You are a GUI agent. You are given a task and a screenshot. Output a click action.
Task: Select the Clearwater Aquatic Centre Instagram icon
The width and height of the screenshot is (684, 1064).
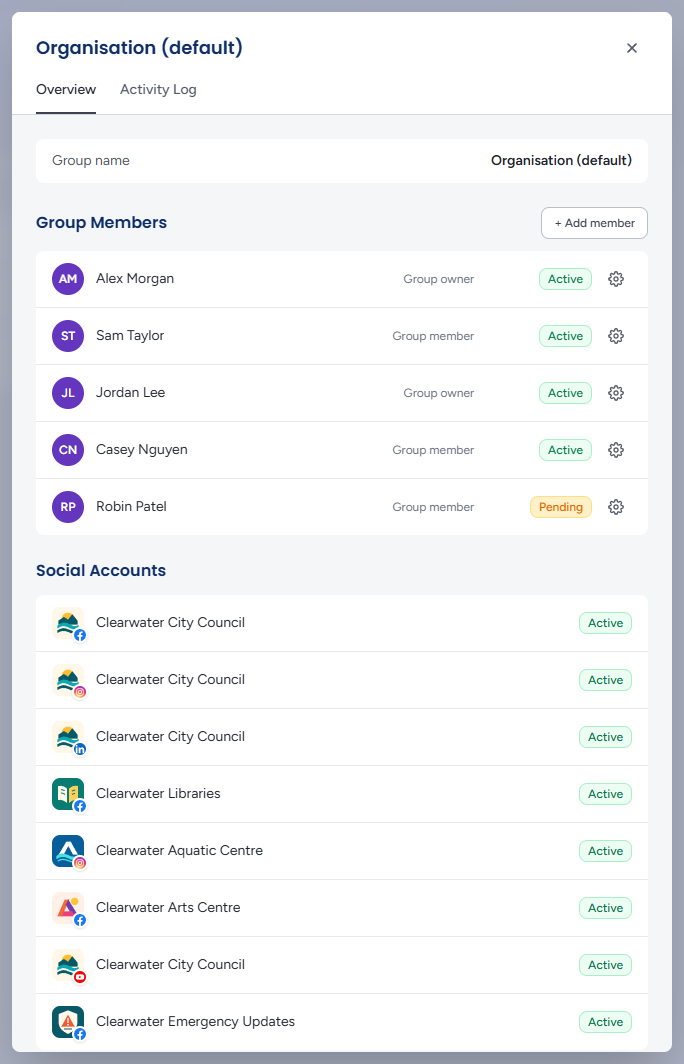coord(69,852)
